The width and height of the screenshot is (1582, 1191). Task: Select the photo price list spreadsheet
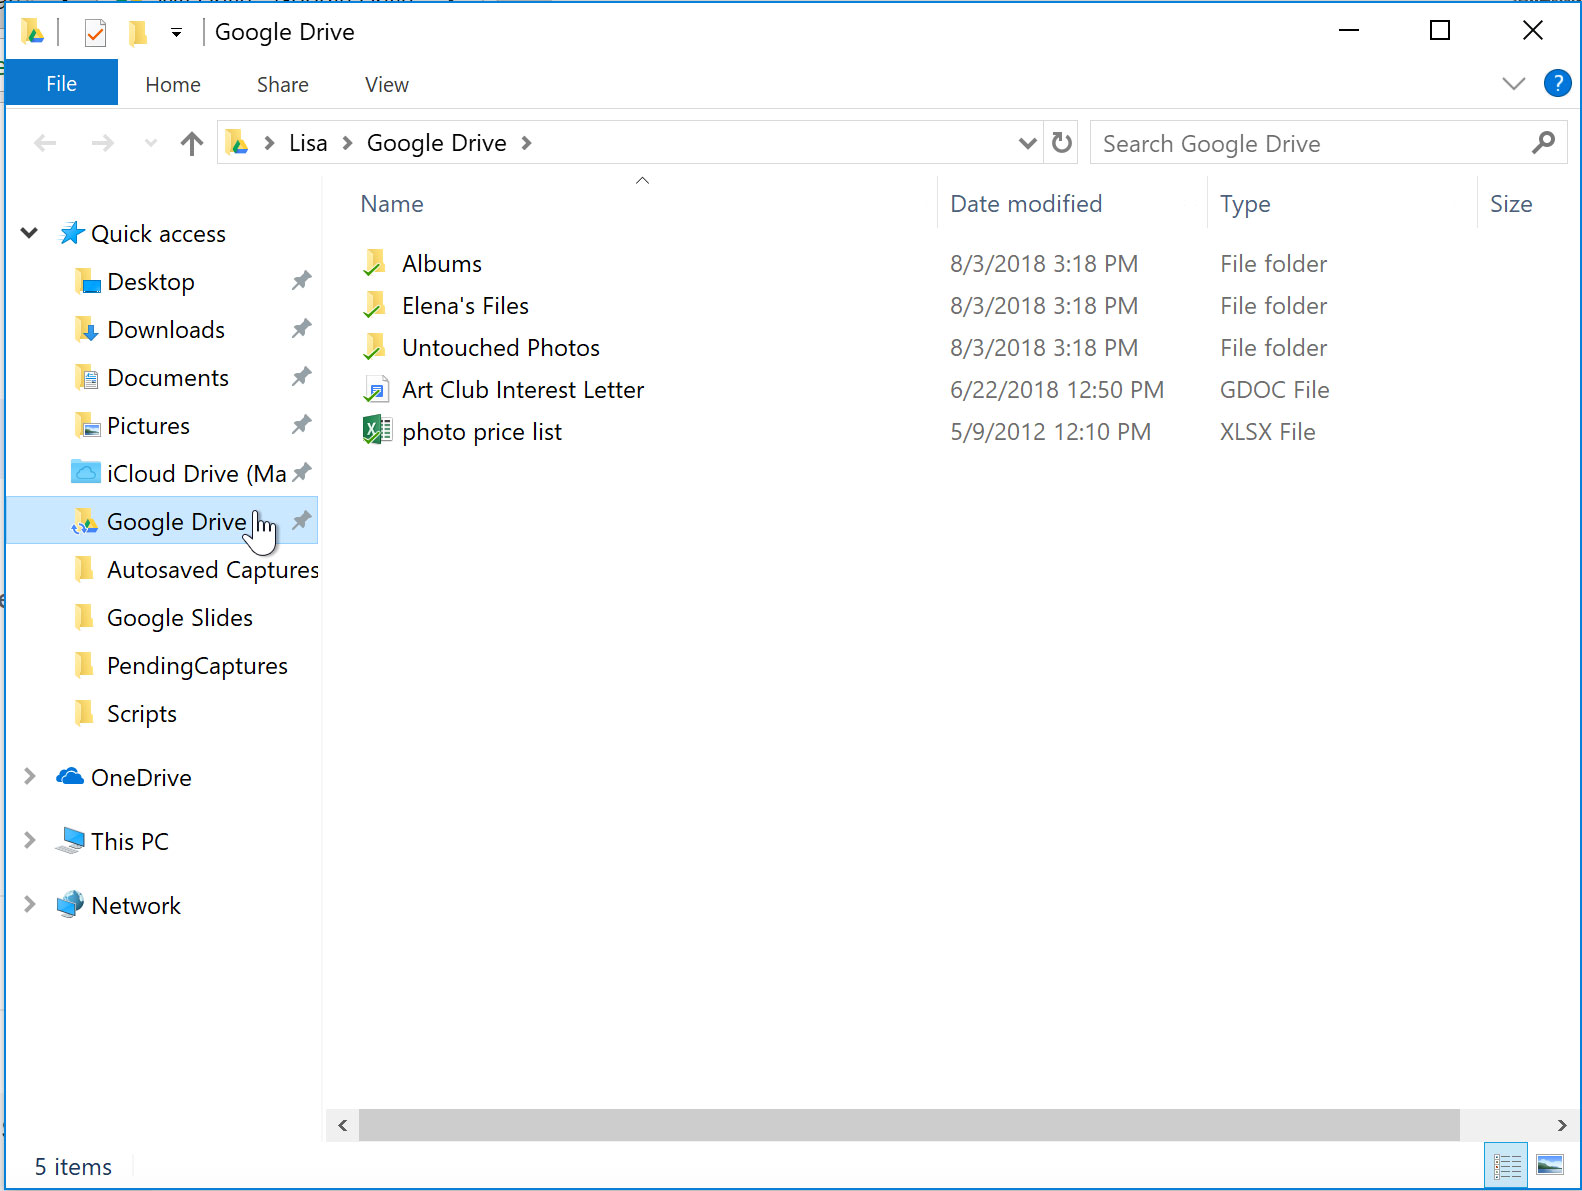point(482,432)
